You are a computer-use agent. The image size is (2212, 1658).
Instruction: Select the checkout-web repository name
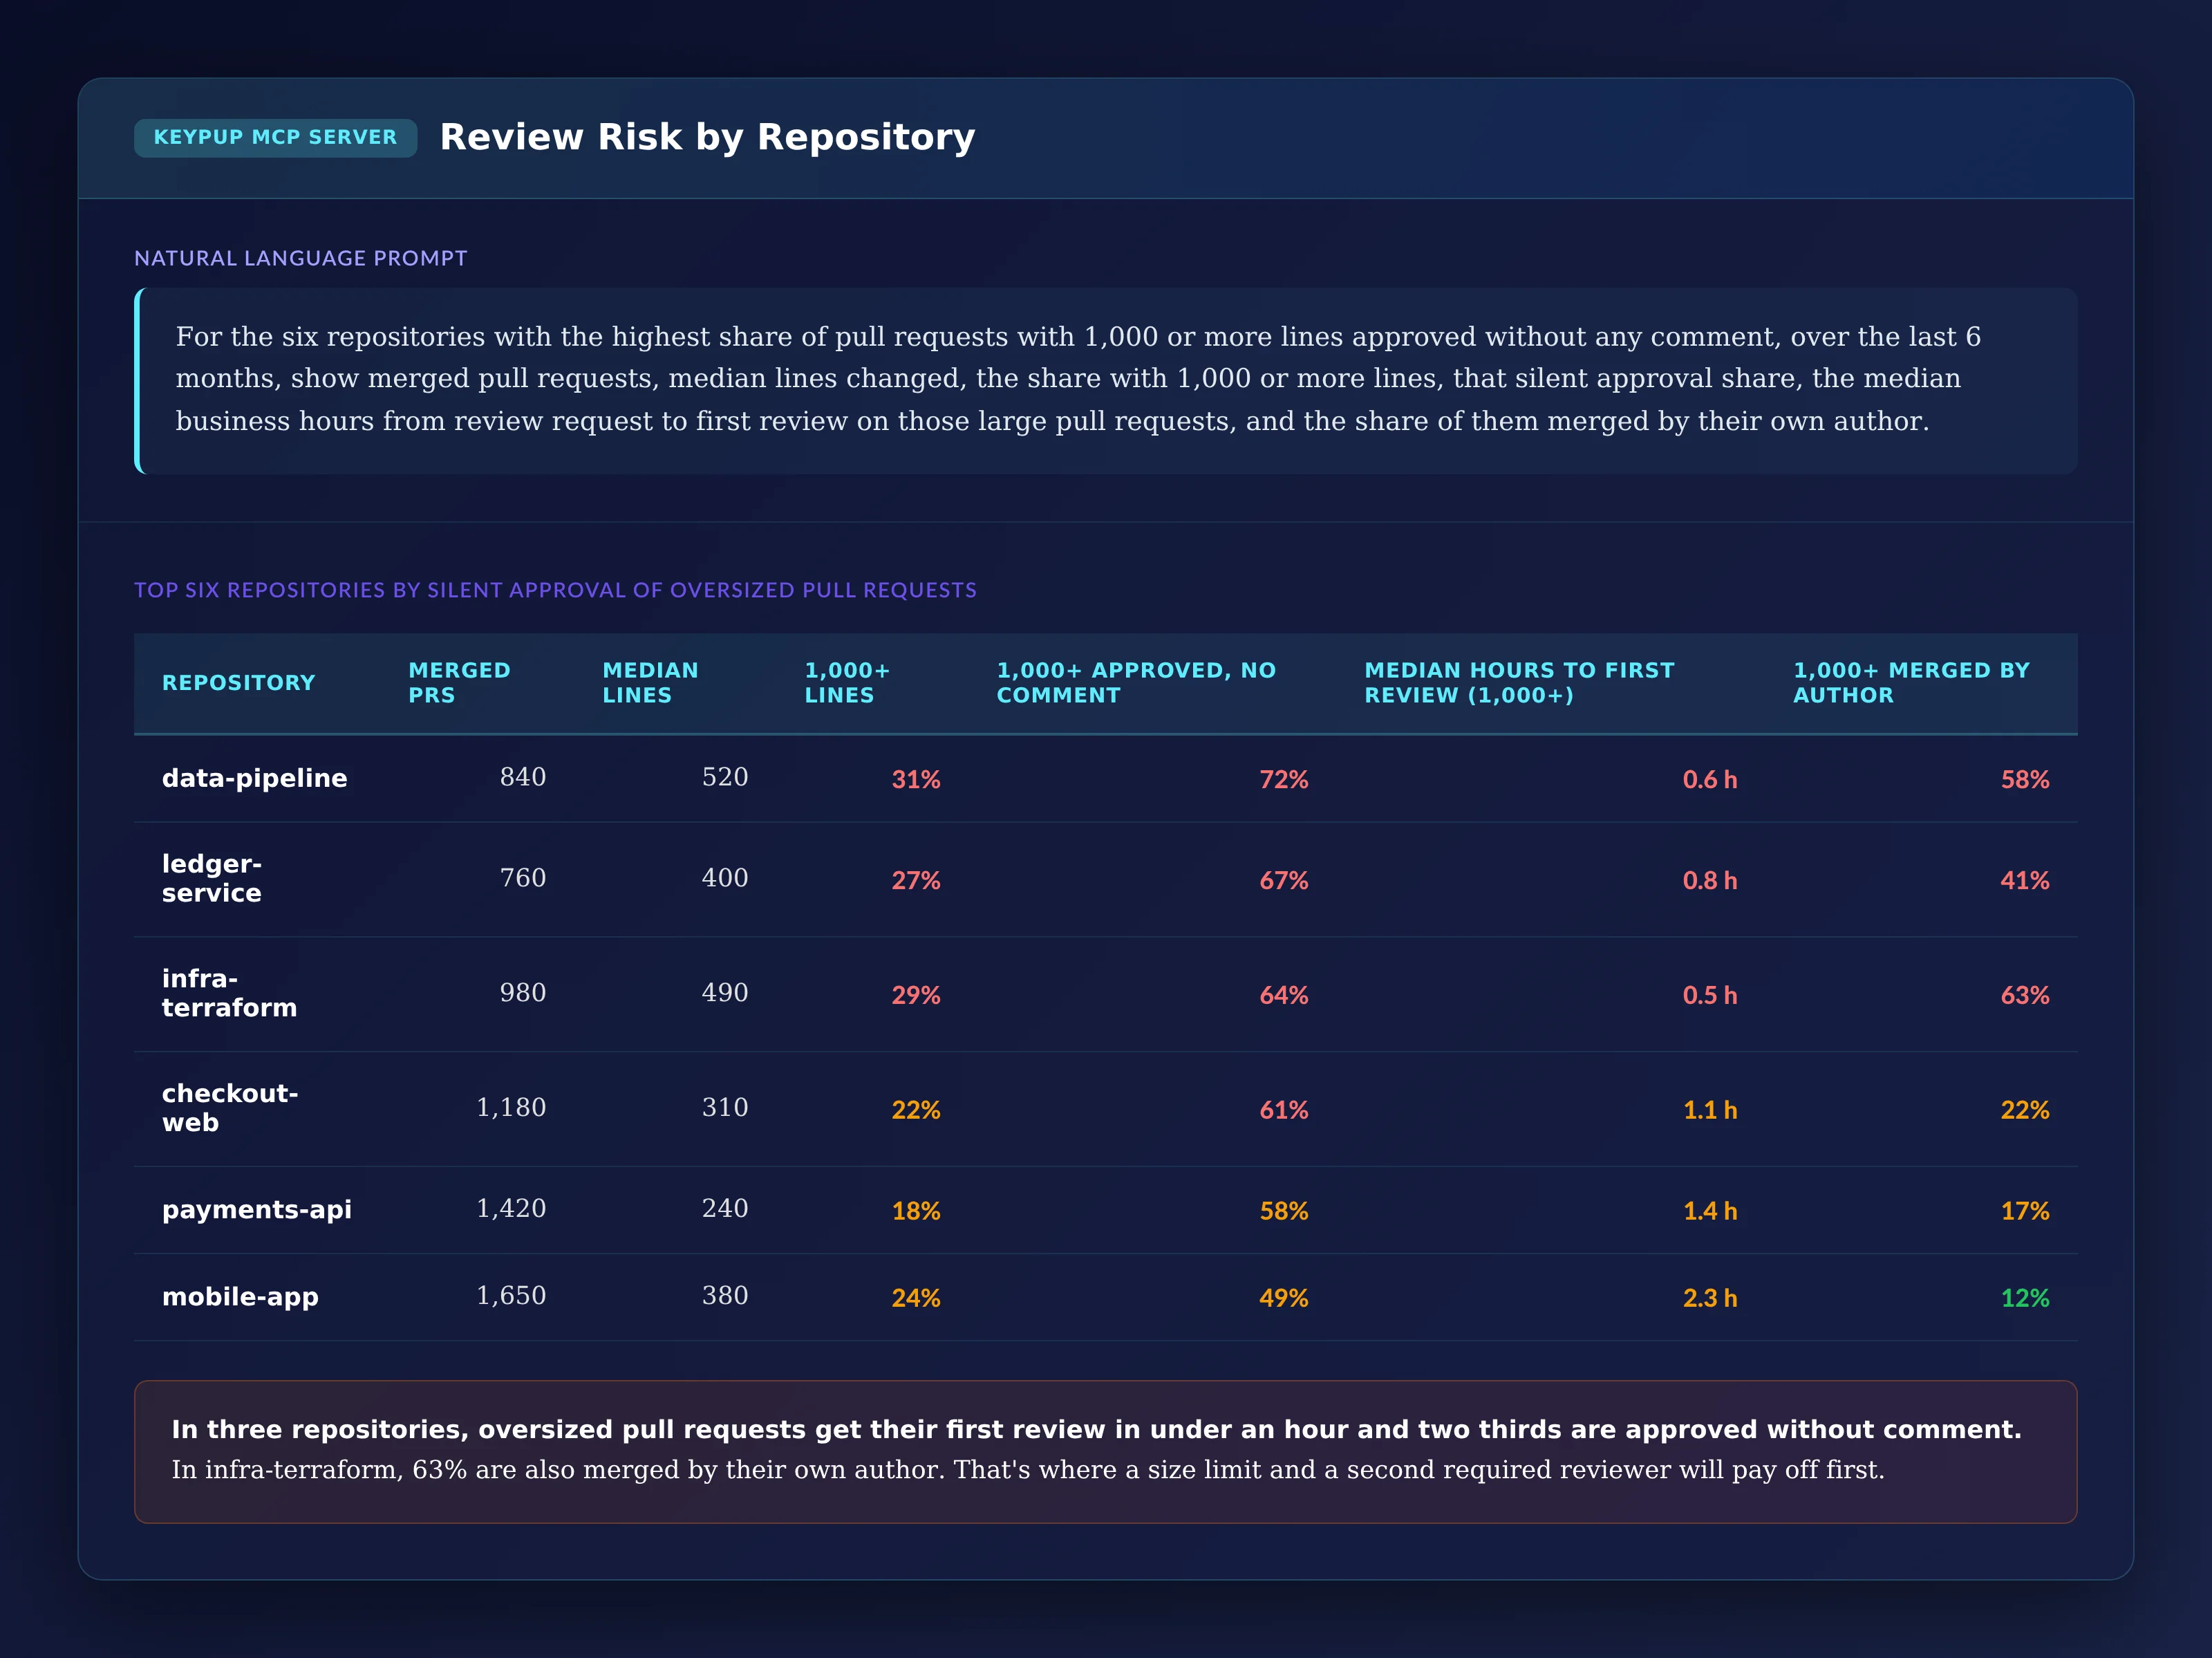coord(230,1108)
